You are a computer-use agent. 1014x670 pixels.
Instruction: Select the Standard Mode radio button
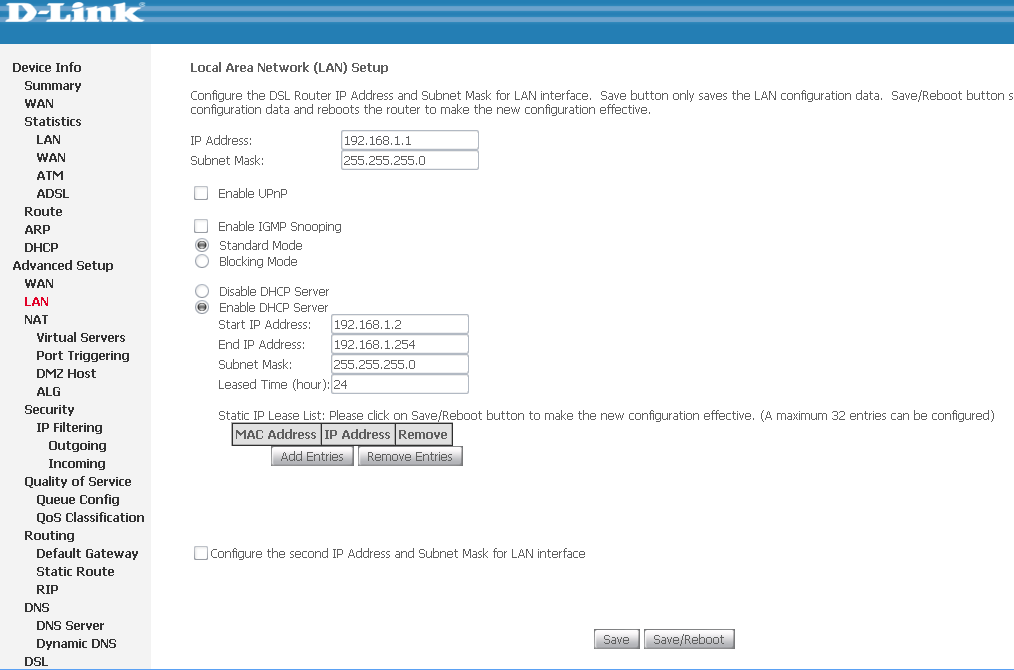click(202, 245)
